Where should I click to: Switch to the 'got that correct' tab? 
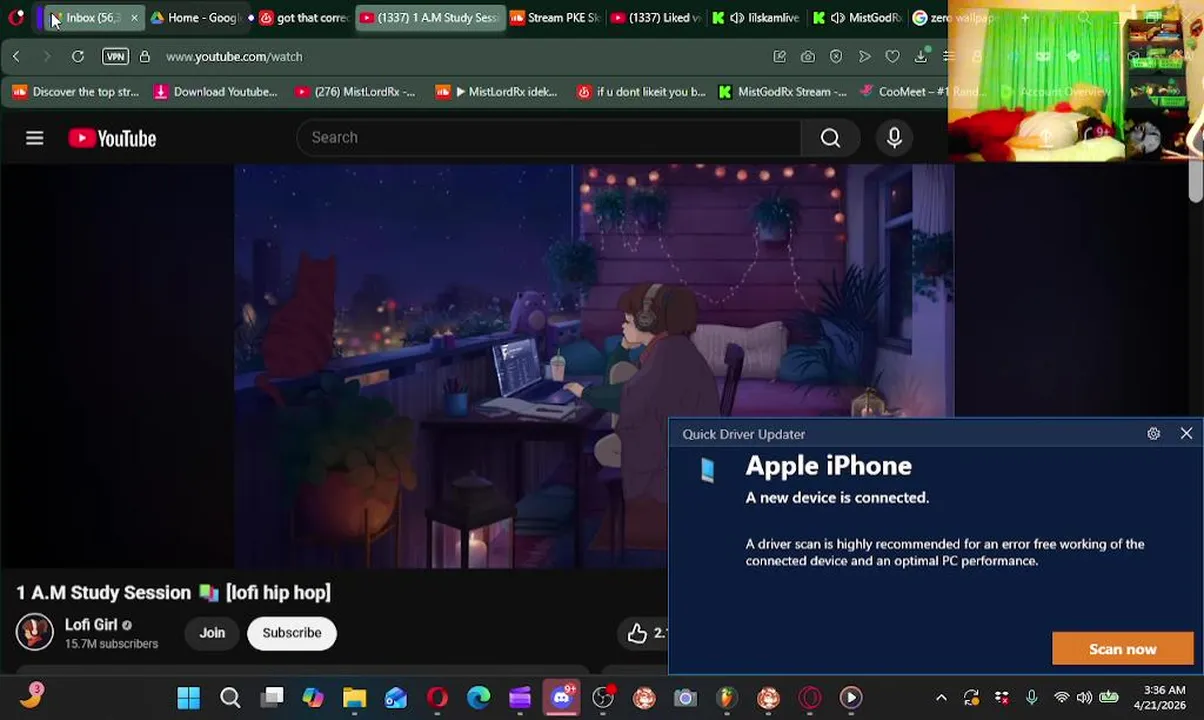(304, 18)
